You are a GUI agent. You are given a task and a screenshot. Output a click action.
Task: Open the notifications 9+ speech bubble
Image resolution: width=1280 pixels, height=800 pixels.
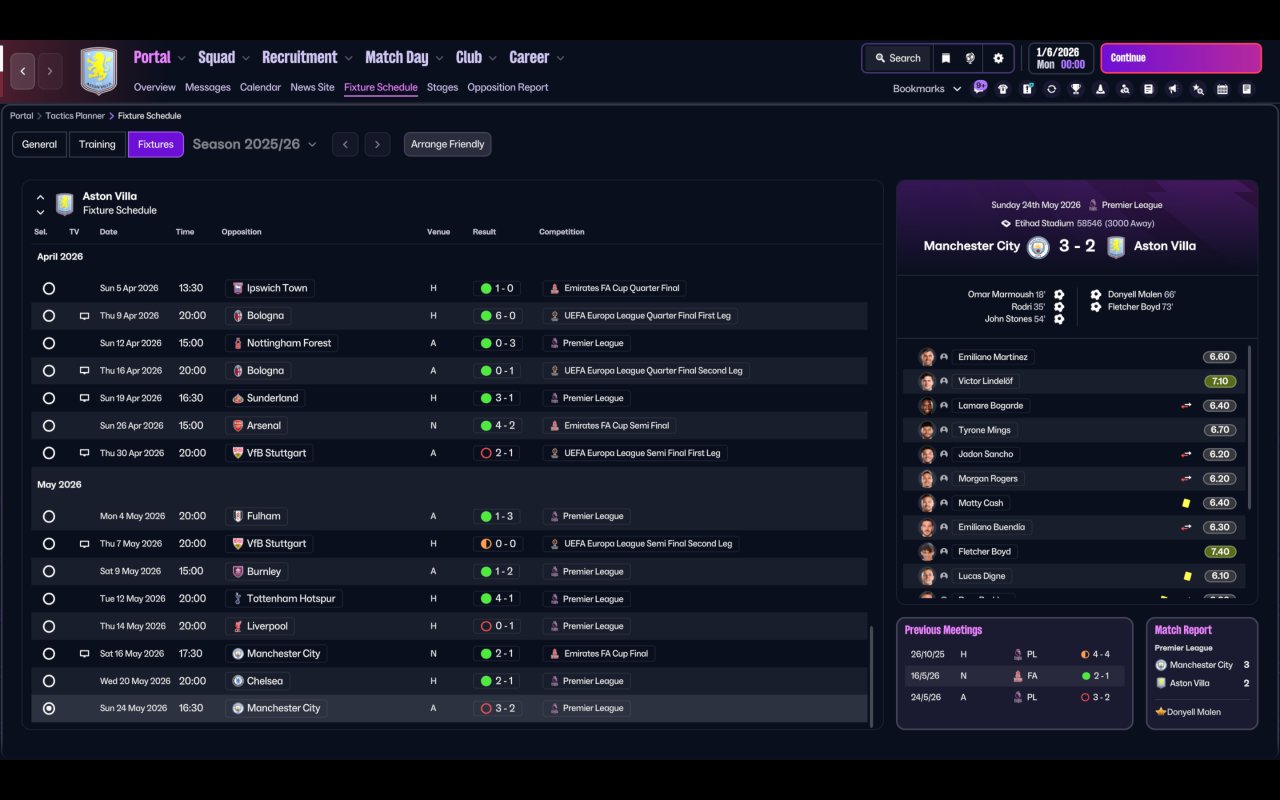click(x=980, y=87)
